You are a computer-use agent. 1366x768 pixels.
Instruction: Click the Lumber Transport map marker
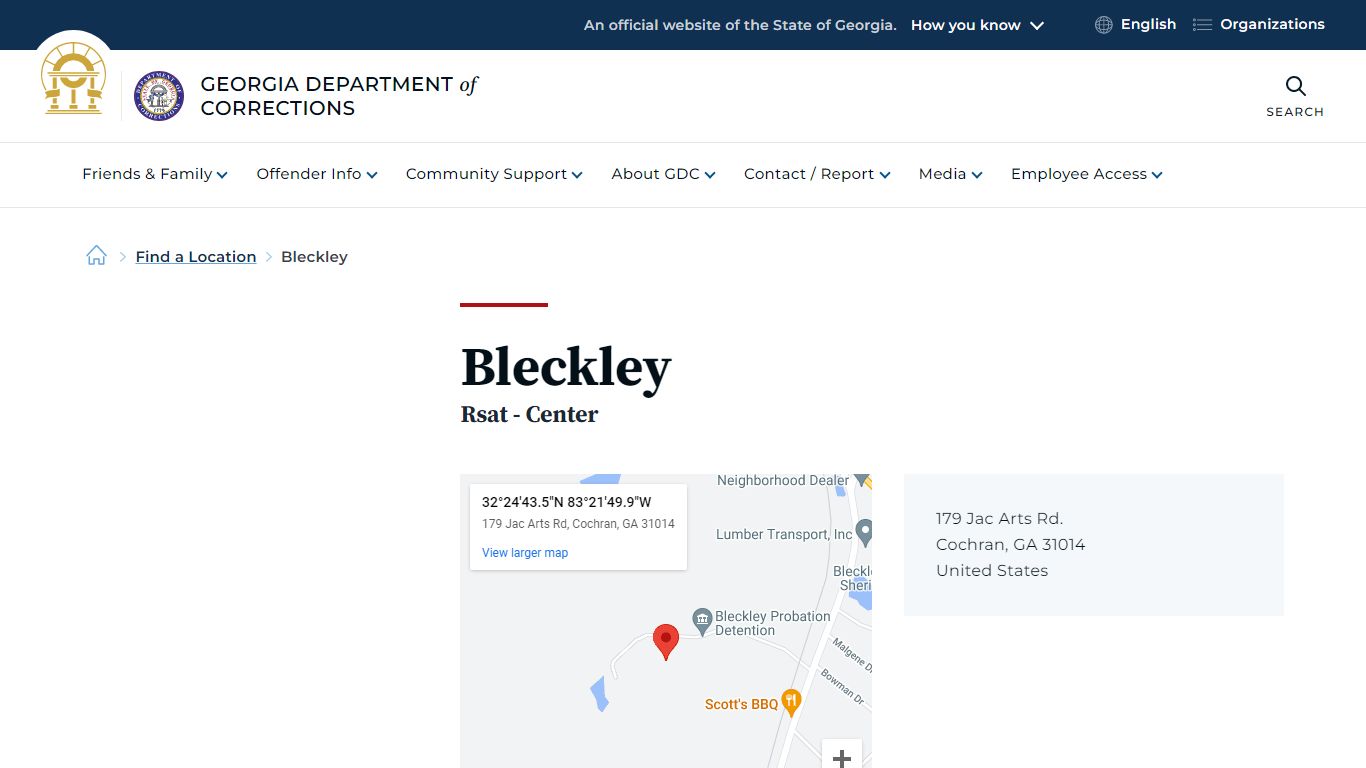[x=865, y=532]
